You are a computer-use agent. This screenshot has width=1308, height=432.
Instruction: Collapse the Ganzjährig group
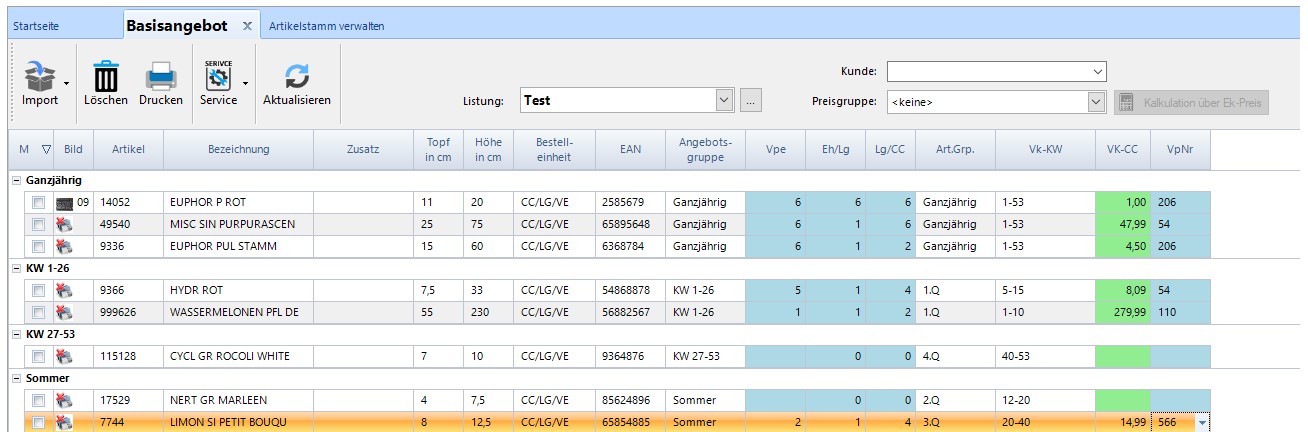(16, 180)
